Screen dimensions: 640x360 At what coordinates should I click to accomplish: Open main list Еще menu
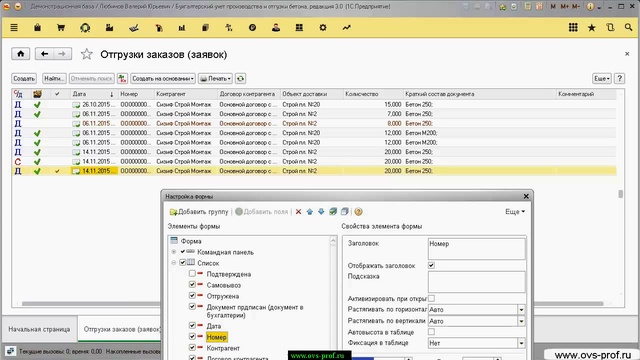coord(602,78)
